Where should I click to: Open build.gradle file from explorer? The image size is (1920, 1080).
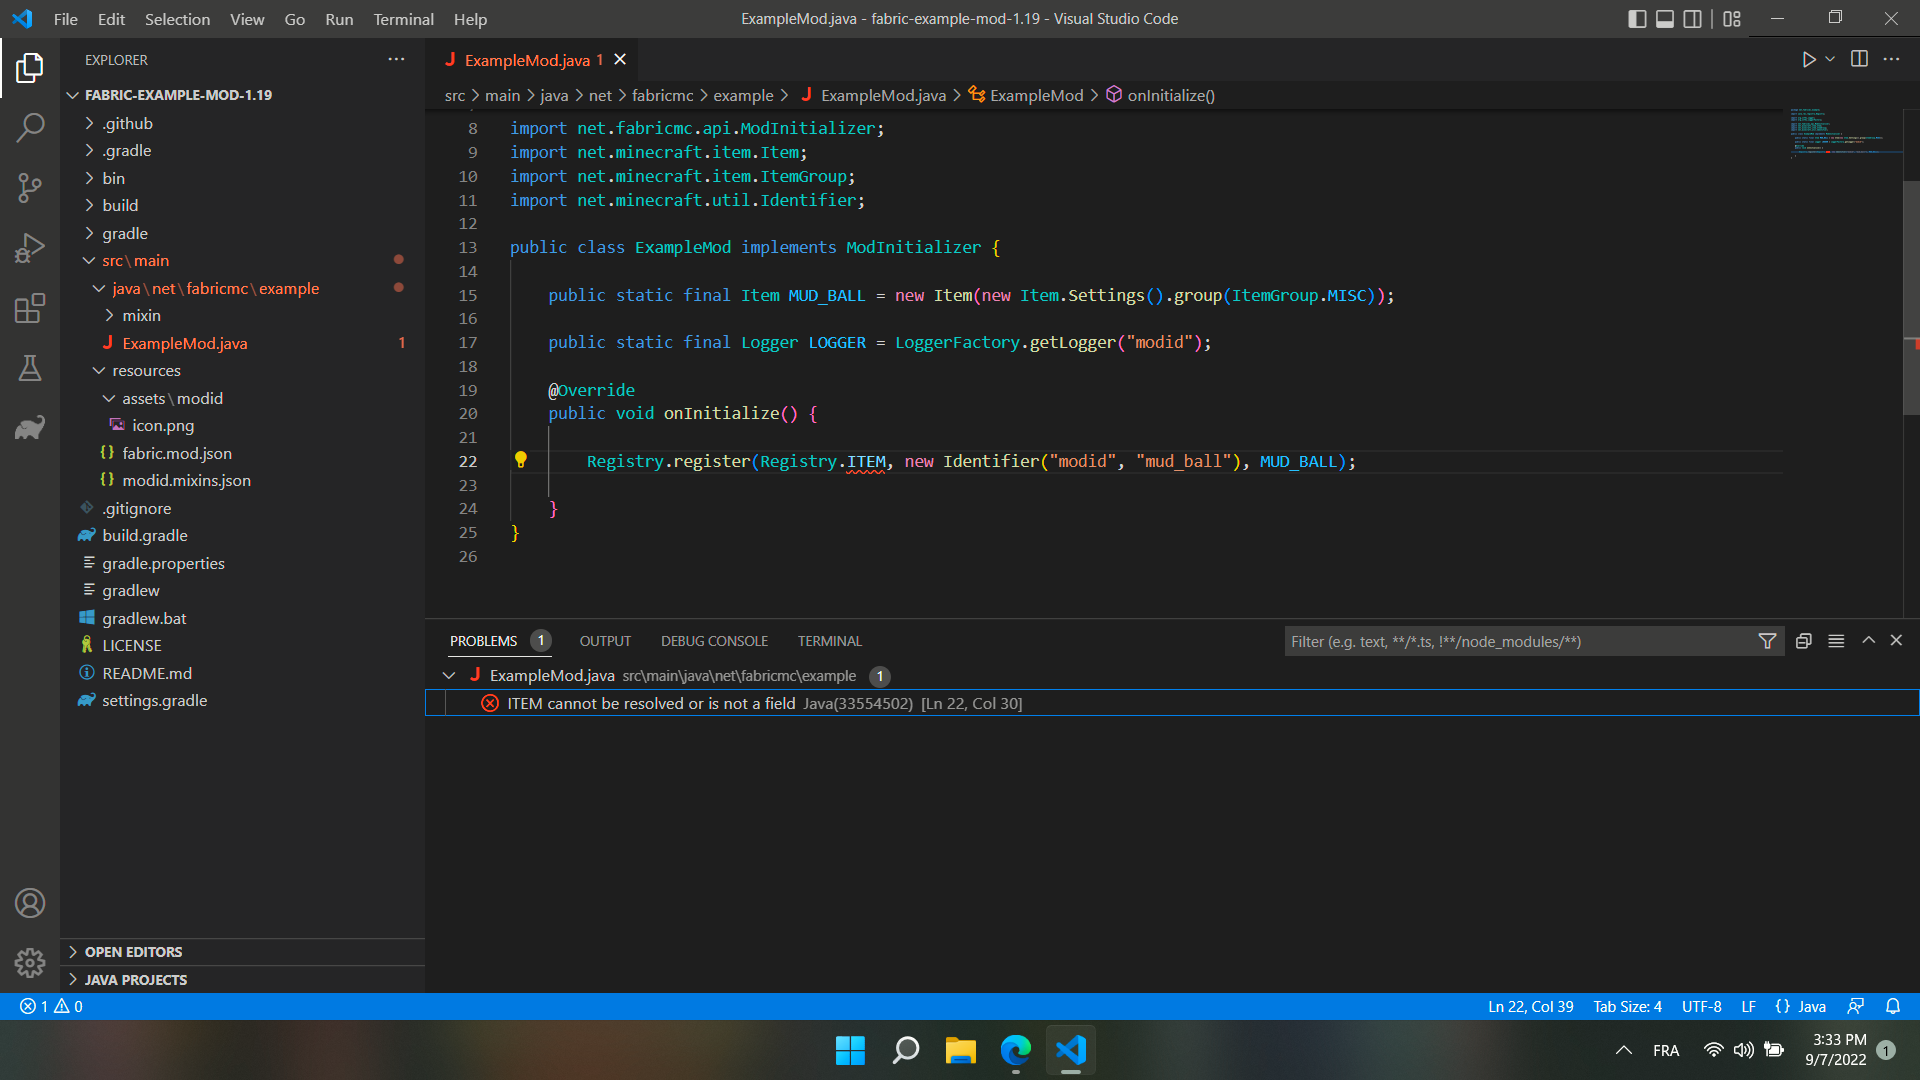pos(144,535)
